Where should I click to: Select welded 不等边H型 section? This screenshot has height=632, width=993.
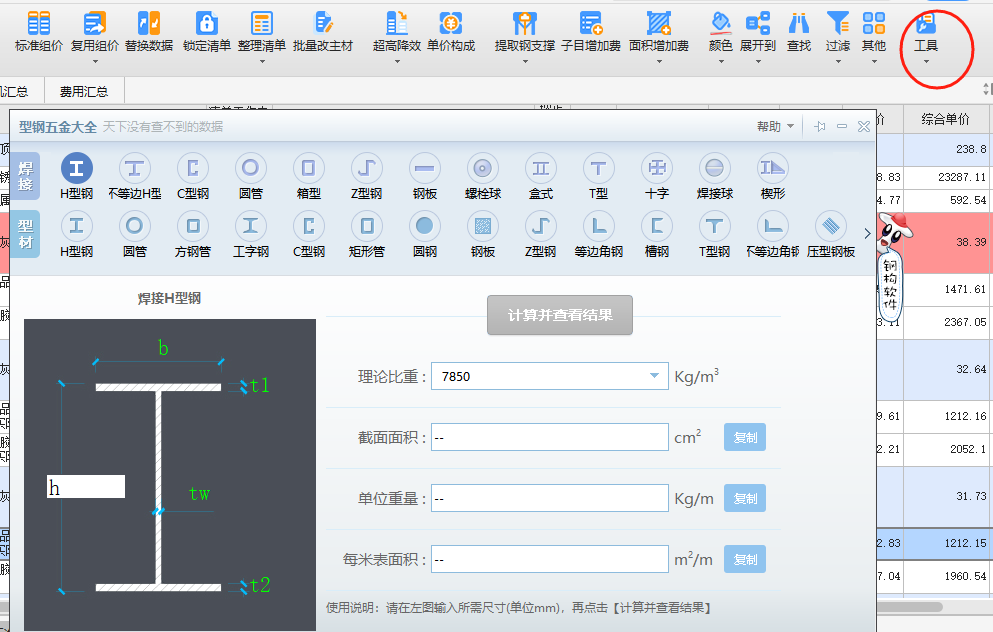[x=134, y=176]
